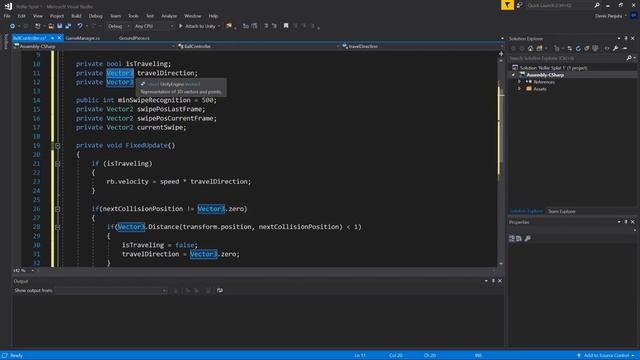The height and width of the screenshot is (360, 640).
Task: Click the feedback icon near Quick Launch
Action: pos(520,5)
